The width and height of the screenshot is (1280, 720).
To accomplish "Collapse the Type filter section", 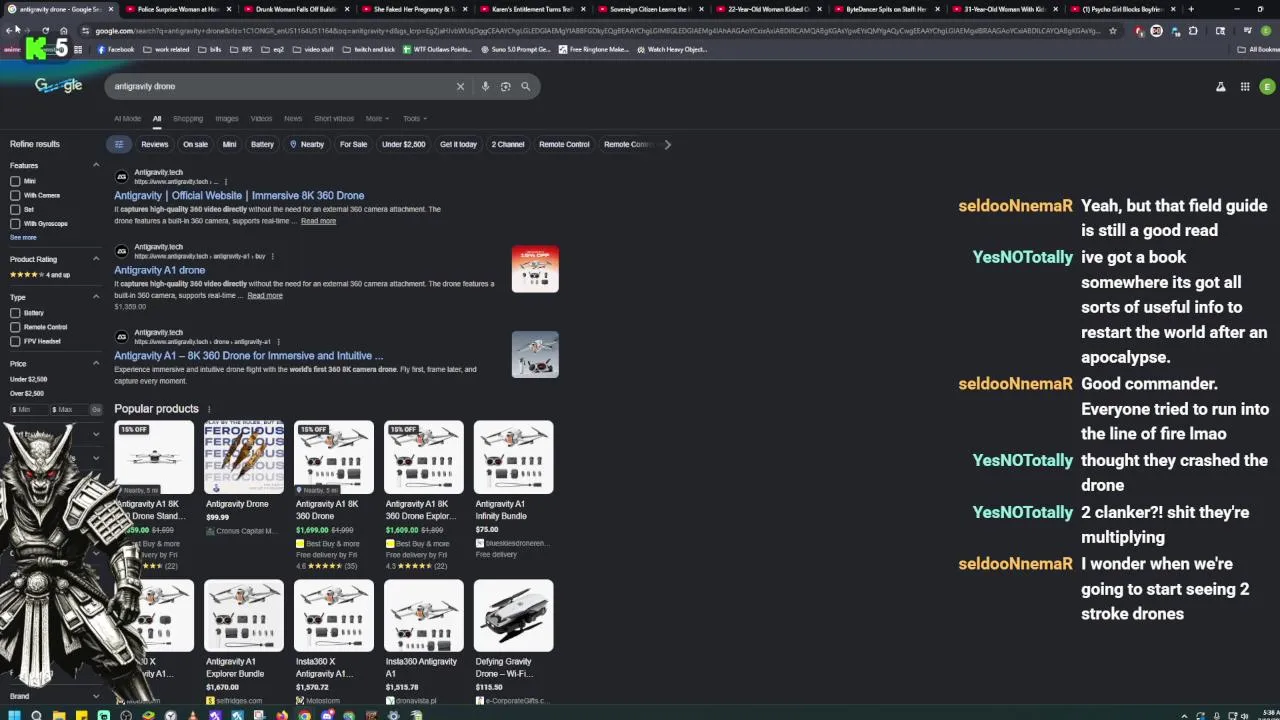I will (96, 297).
